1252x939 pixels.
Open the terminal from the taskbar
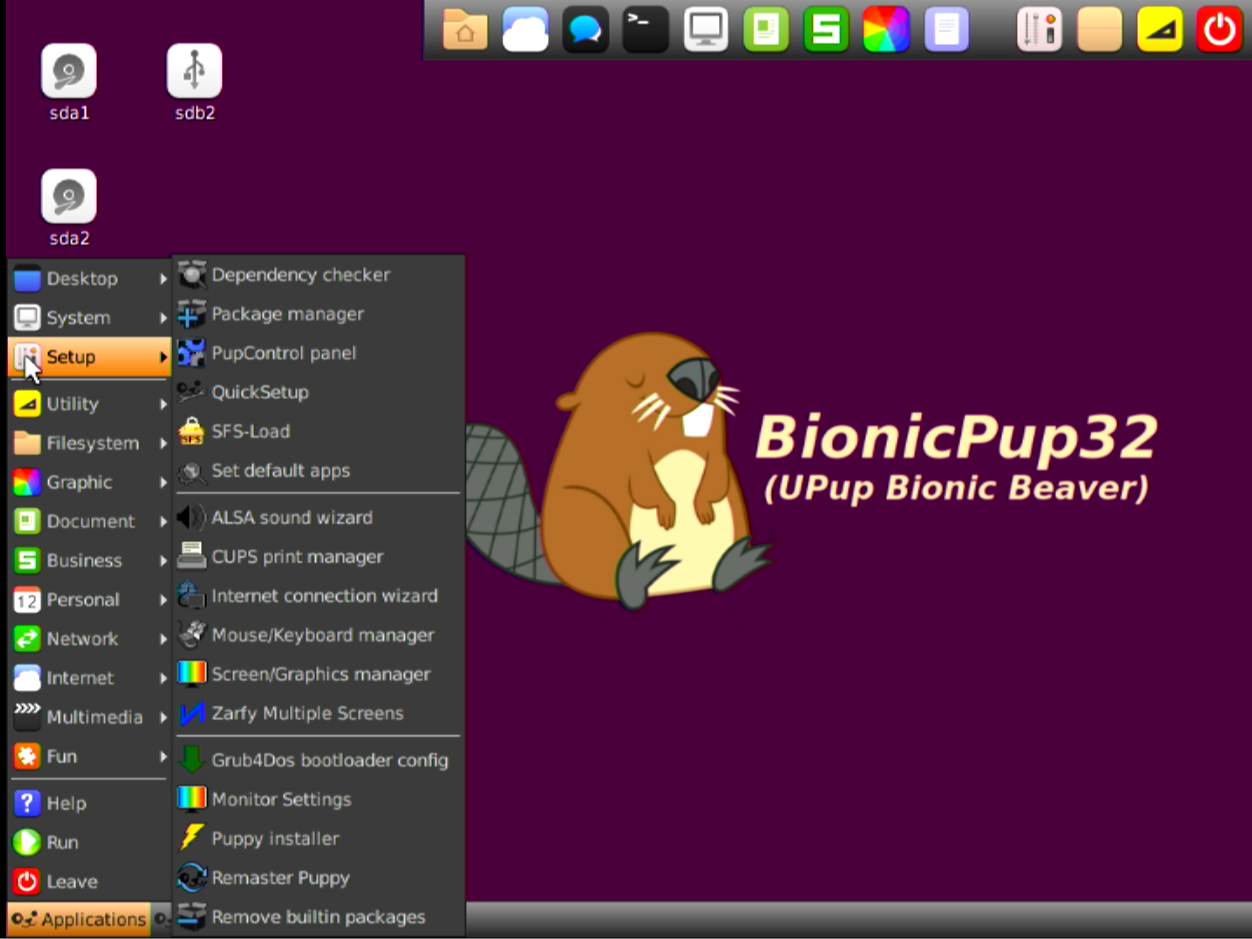pyautogui.click(x=644, y=29)
